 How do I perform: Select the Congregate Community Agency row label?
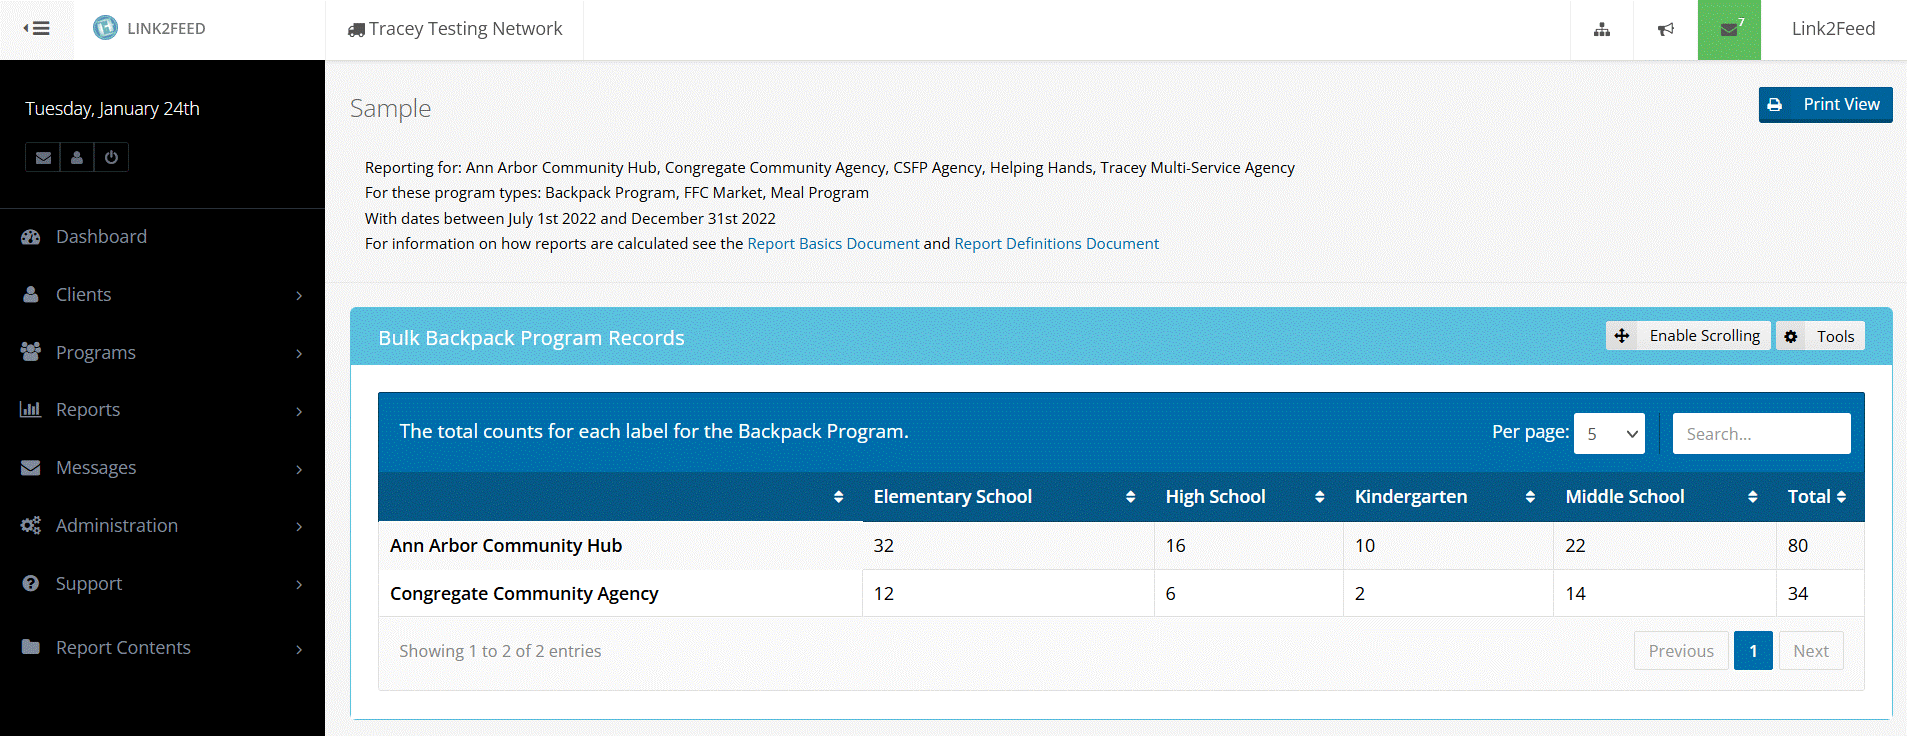(524, 593)
